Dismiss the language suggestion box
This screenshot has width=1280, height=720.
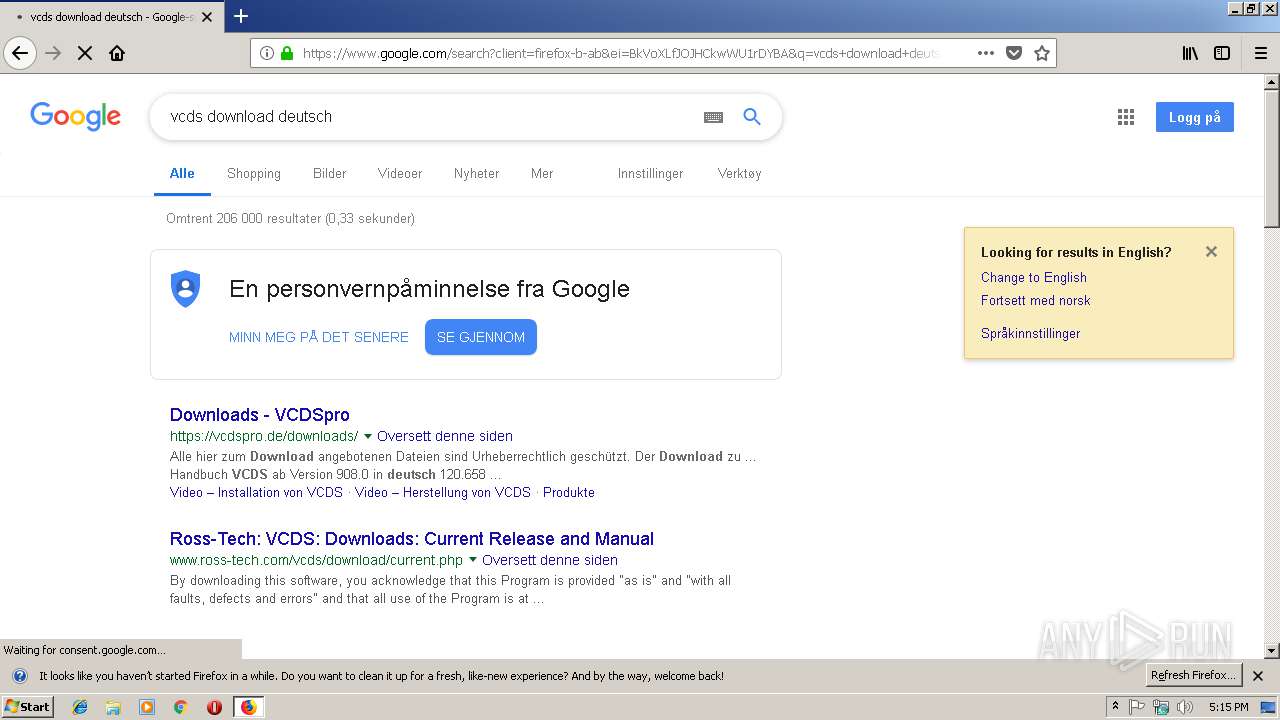point(1211,252)
